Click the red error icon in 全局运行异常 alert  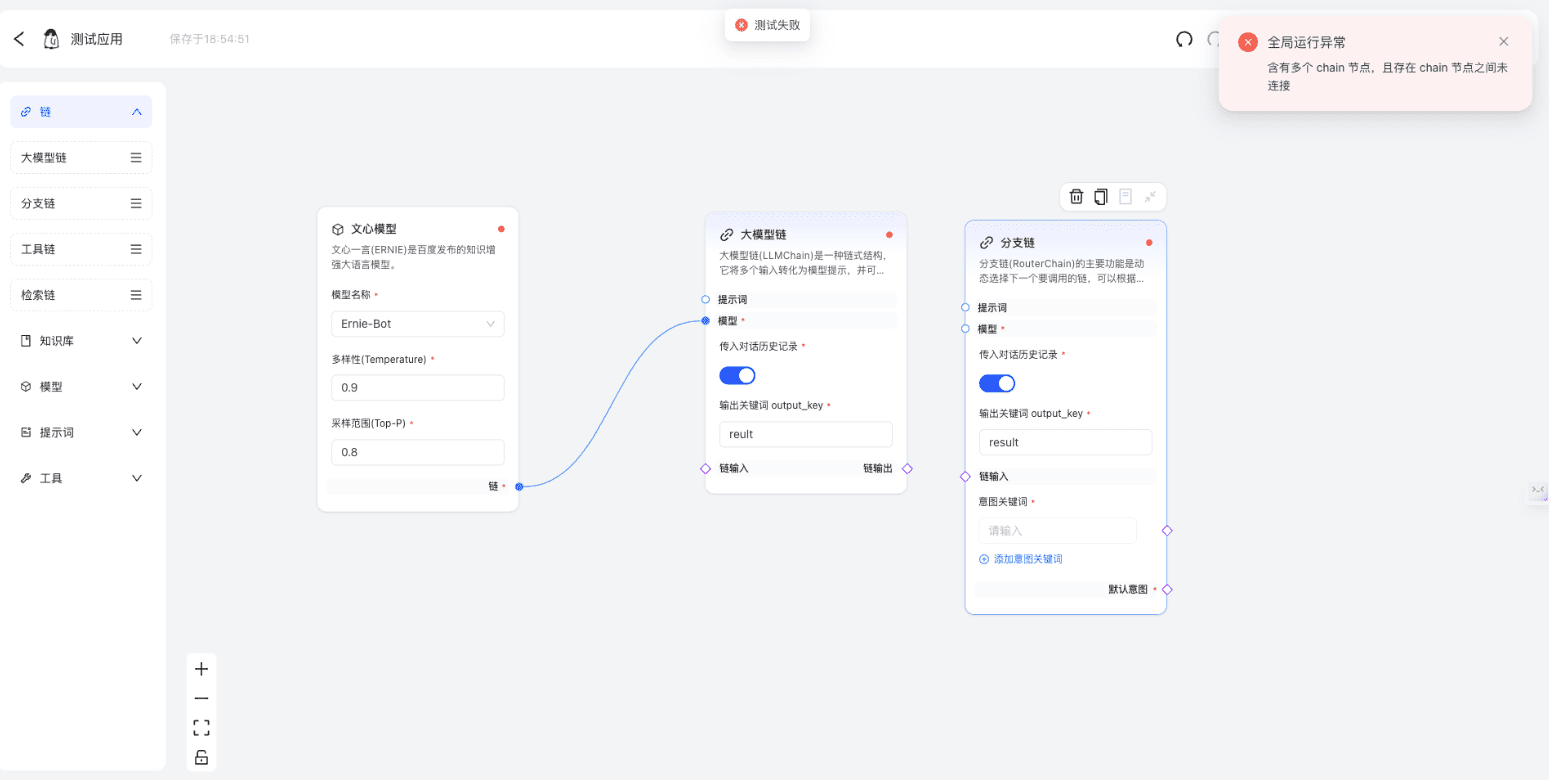pyautogui.click(x=1247, y=42)
